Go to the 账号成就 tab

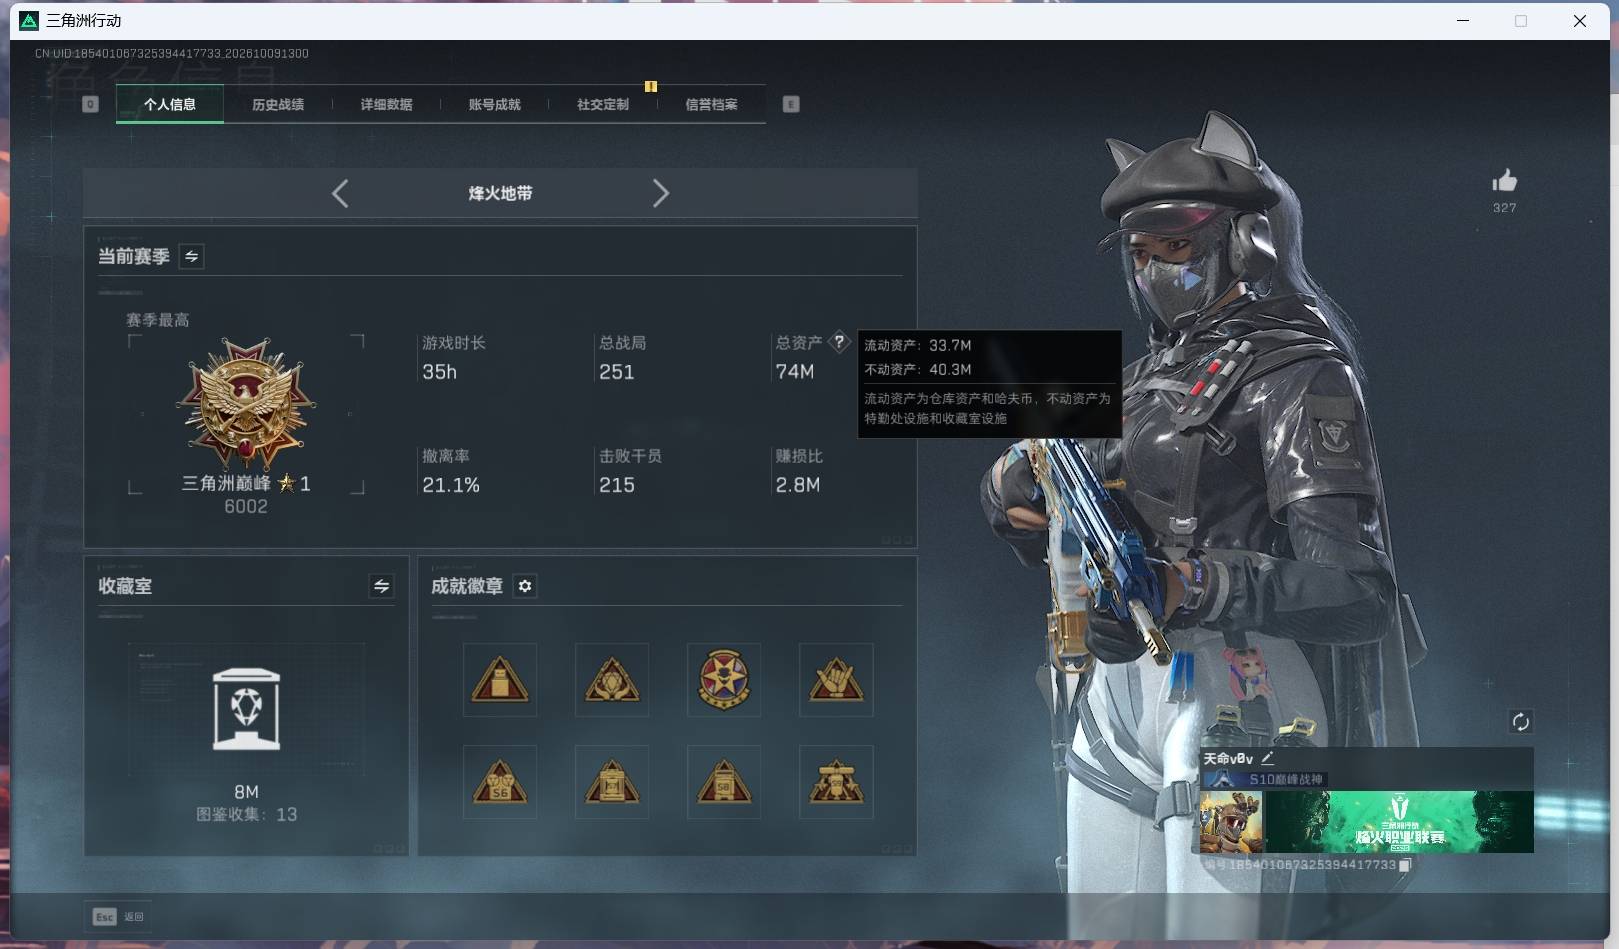point(494,104)
